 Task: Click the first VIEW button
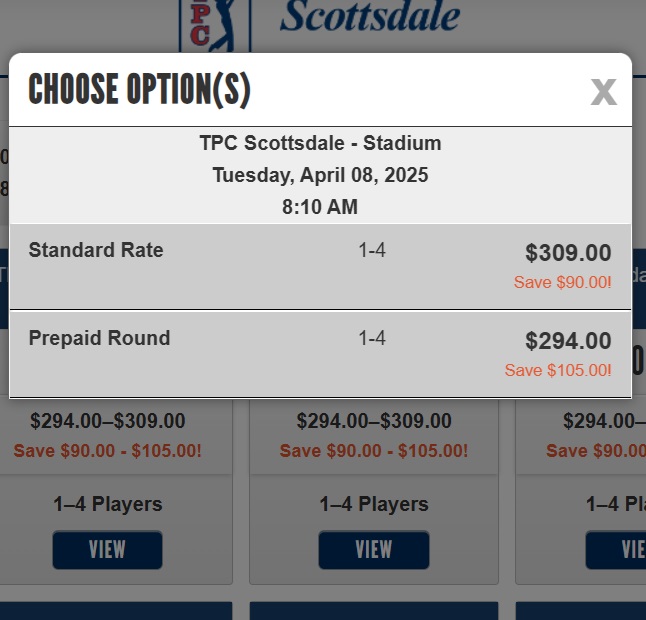(108, 550)
